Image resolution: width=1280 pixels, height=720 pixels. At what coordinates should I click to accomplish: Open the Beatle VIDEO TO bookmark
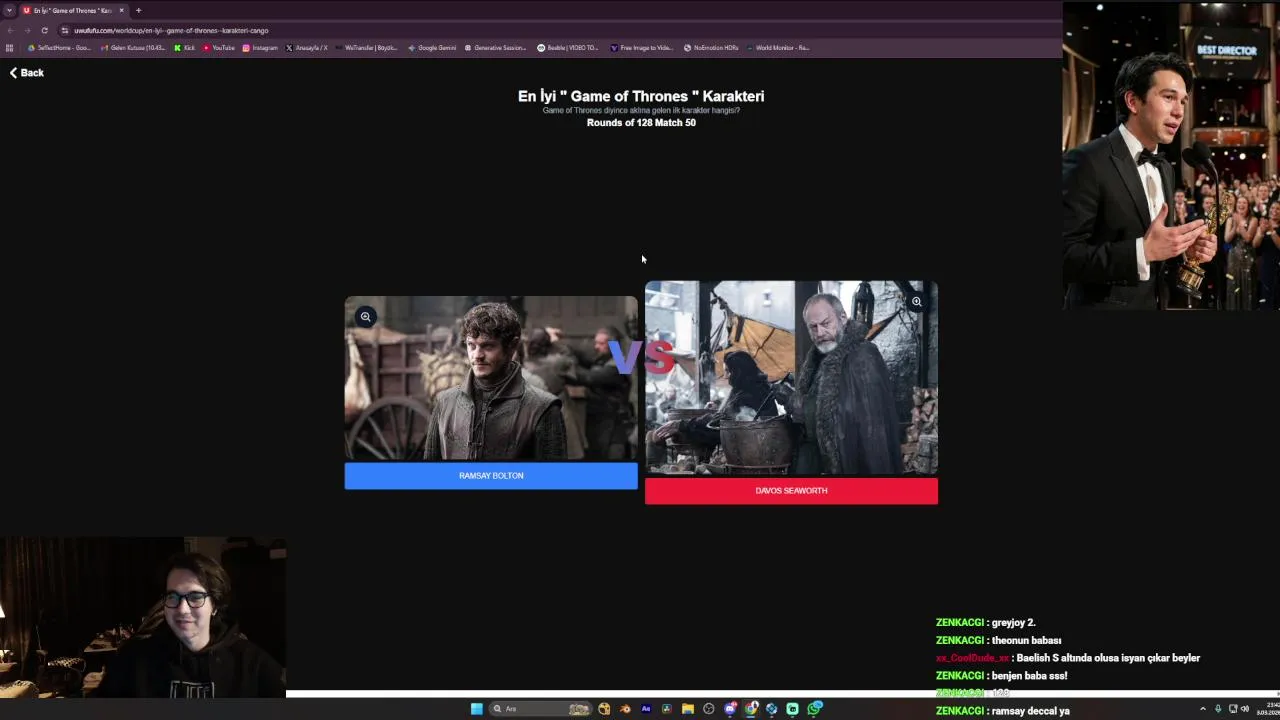point(568,47)
